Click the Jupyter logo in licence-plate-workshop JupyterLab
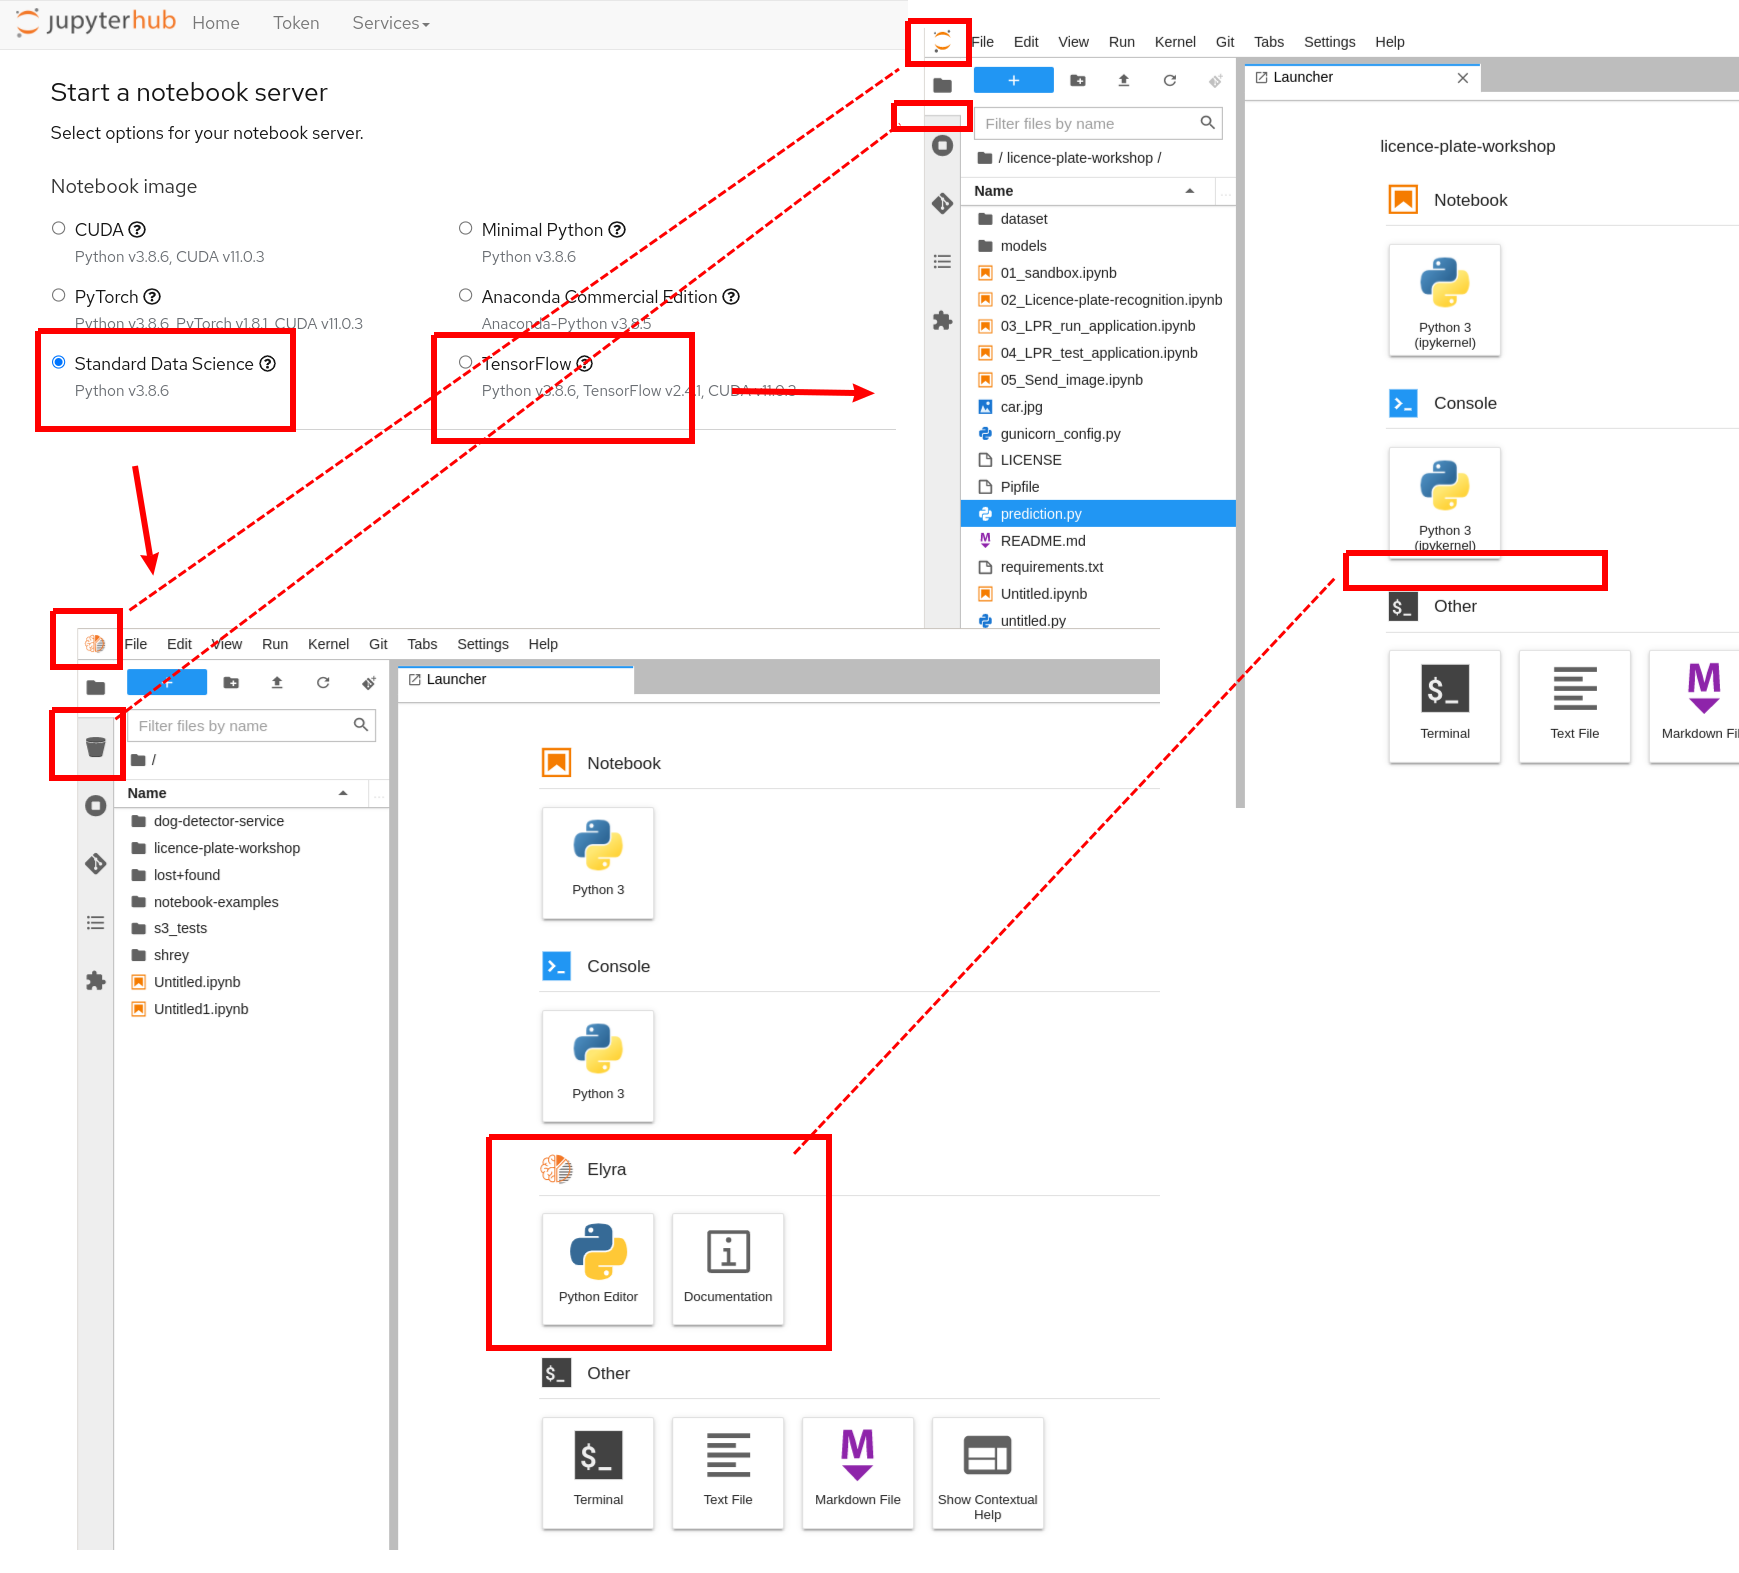The image size is (1739, 1573). [942, 41]
